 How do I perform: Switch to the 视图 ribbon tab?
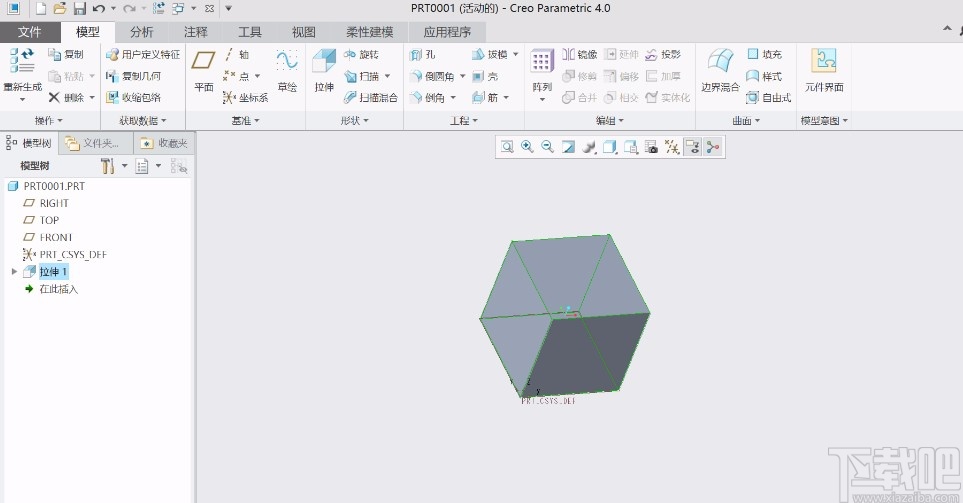pyautogui.click(x=303, y=32)
